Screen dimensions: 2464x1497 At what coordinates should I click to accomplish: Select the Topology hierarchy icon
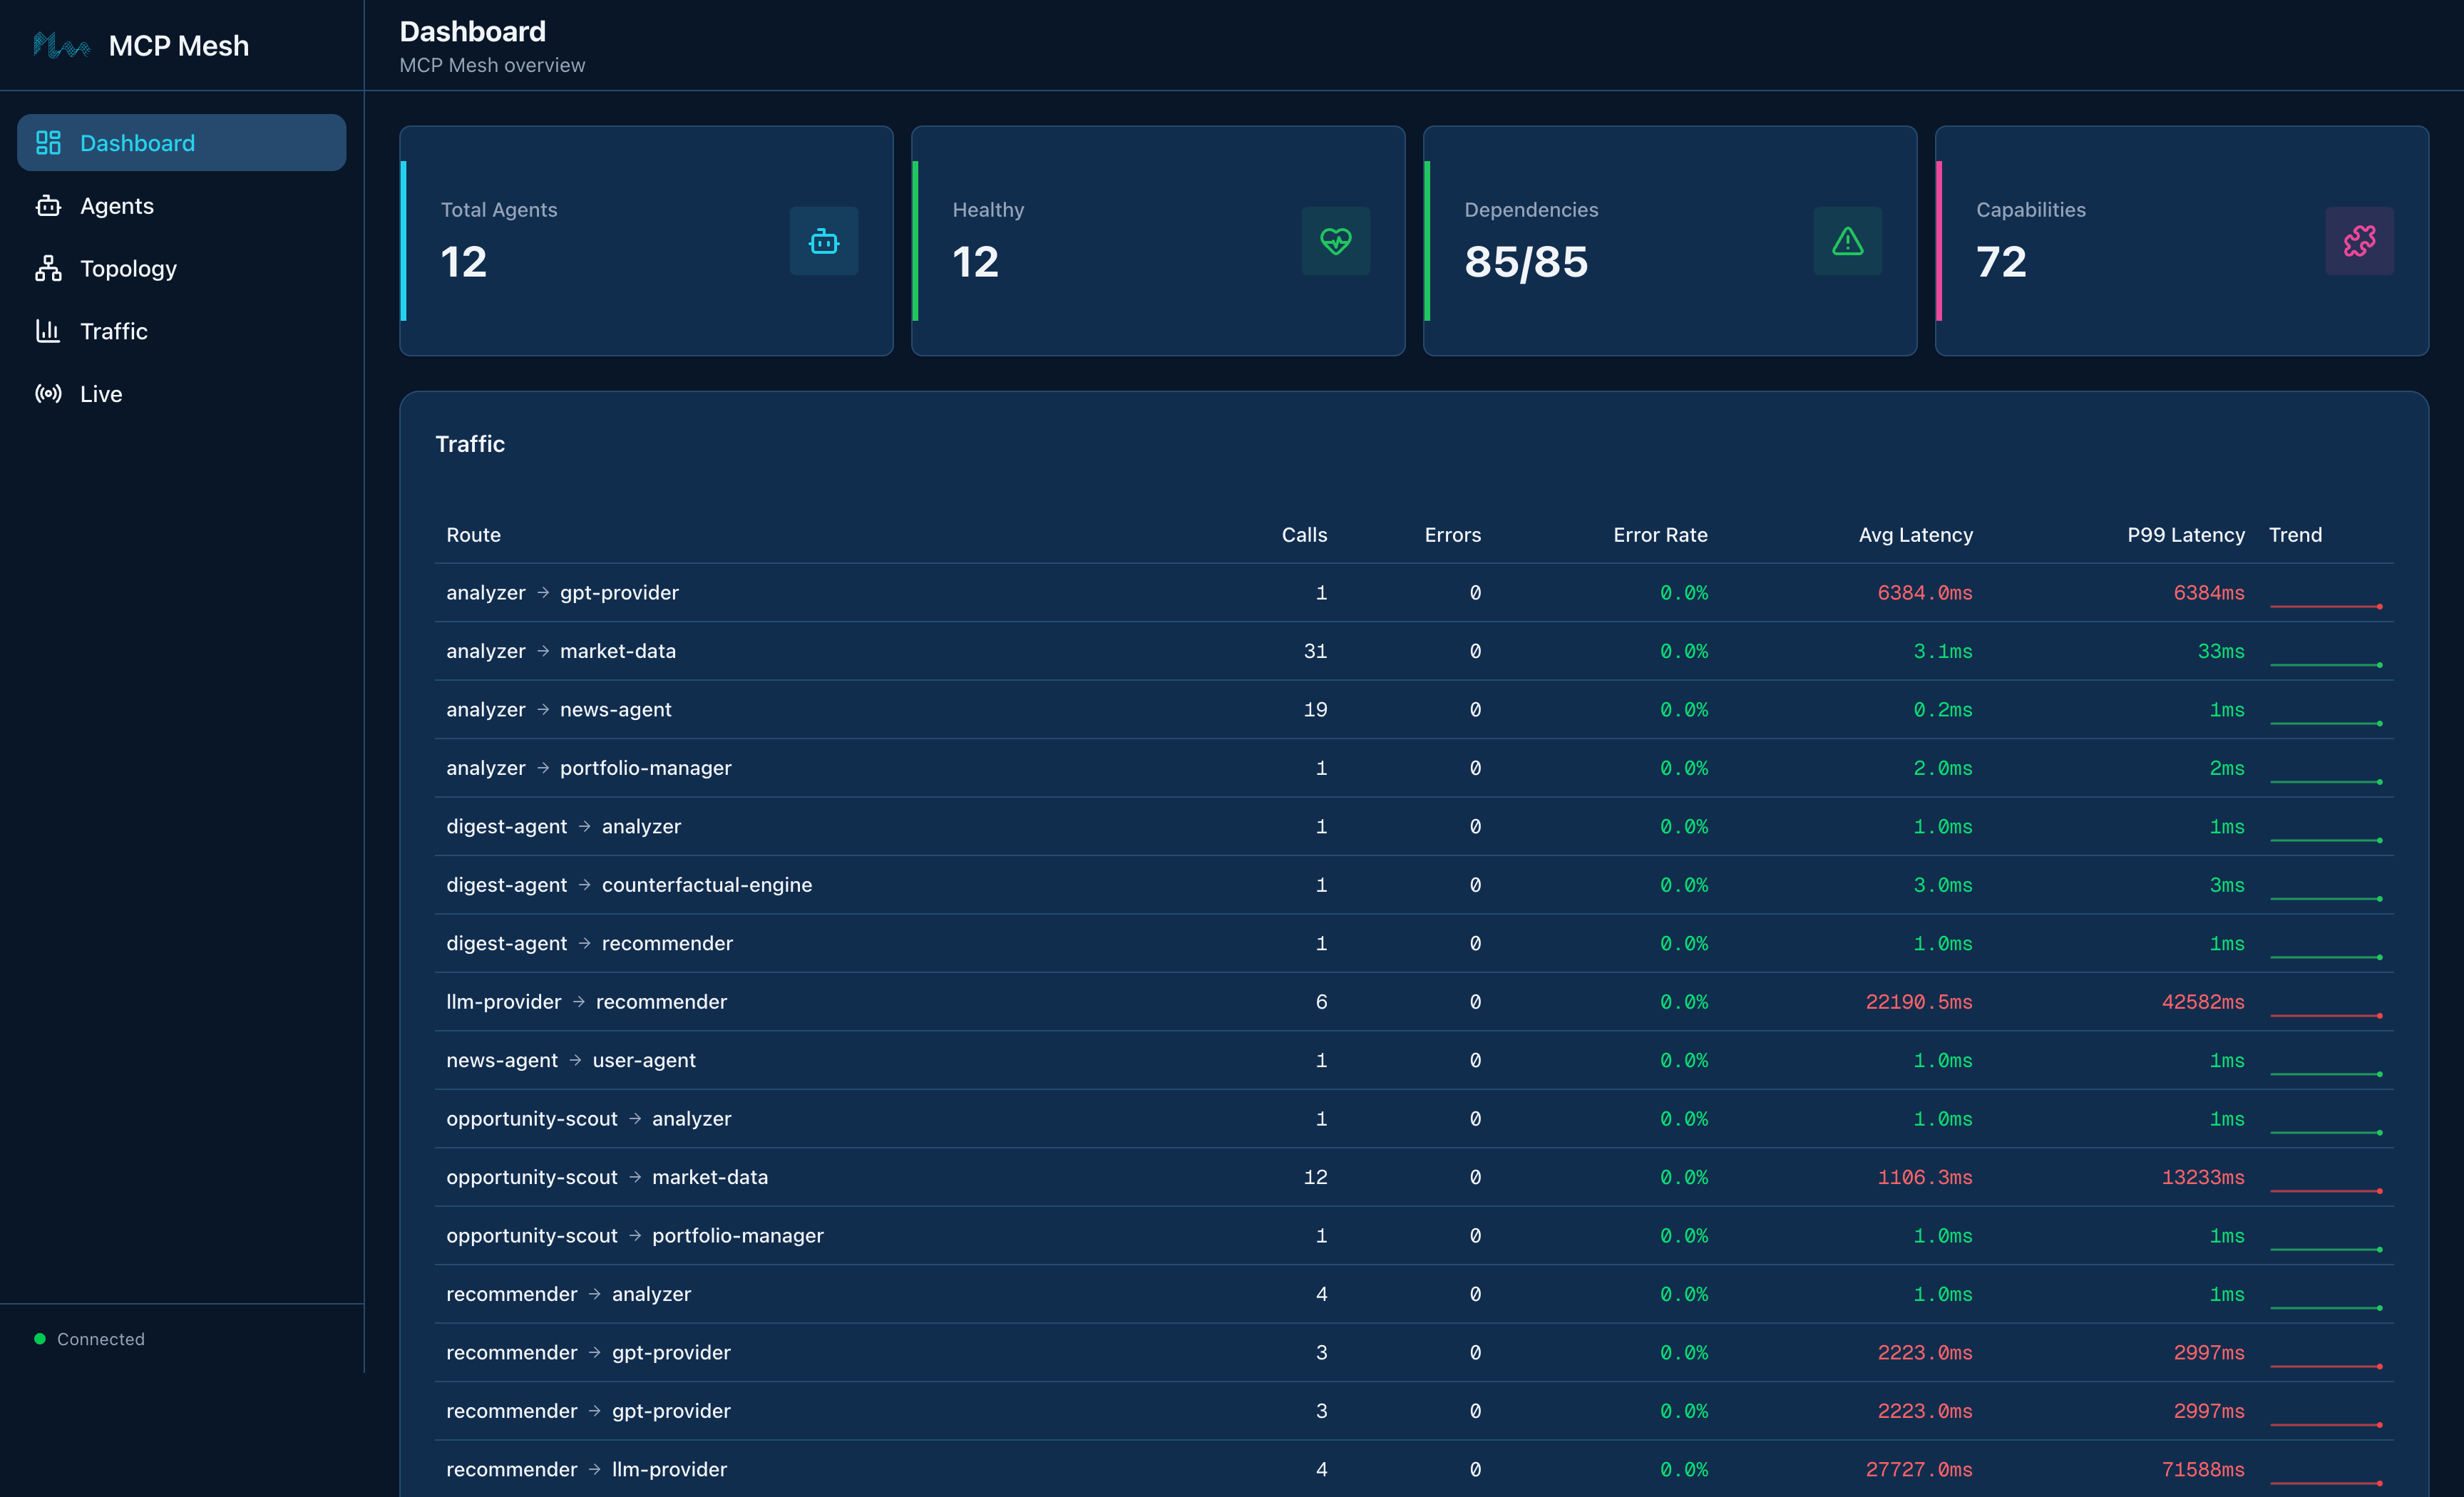pos(48,268)
